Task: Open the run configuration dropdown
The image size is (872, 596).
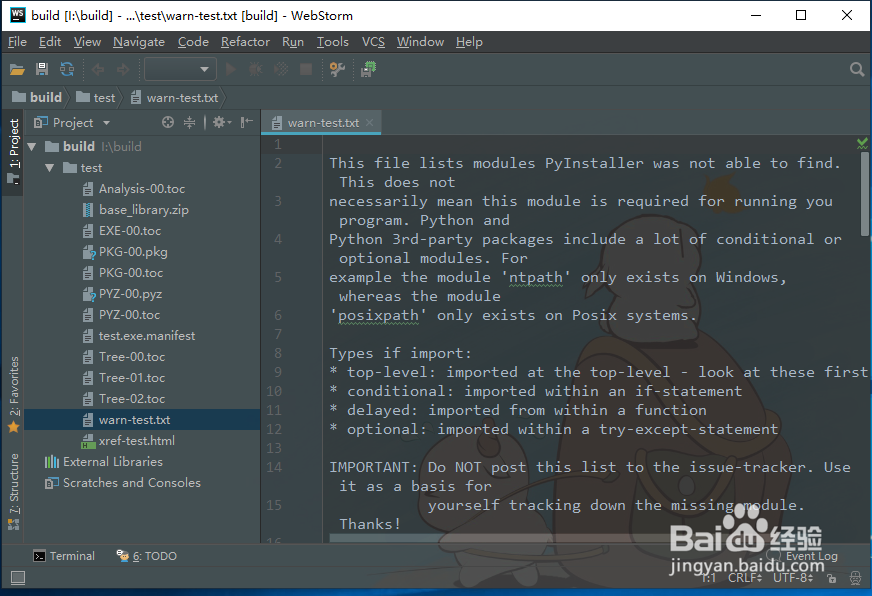Action: coord(180,69)
